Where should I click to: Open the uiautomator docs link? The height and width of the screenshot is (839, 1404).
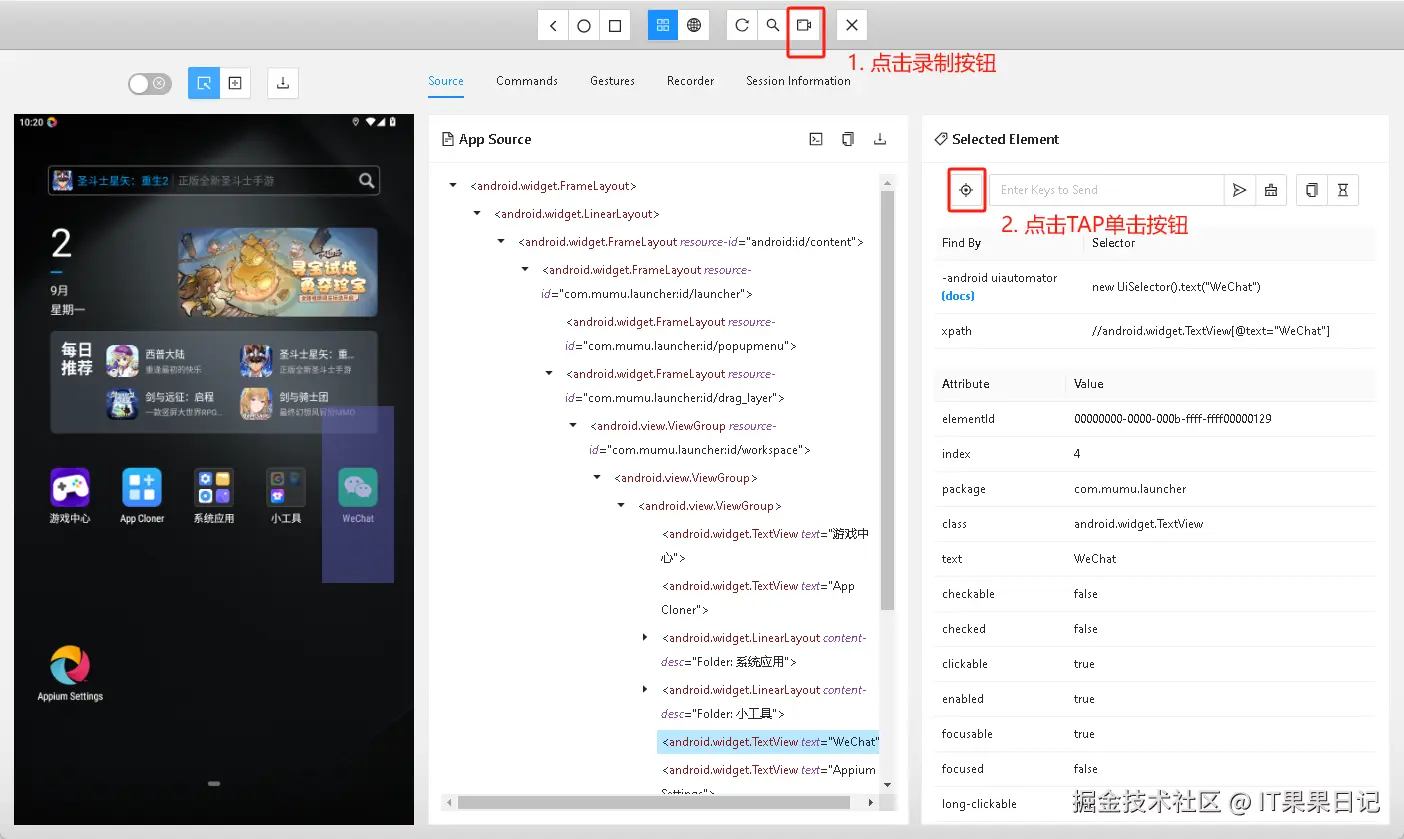point(959,296)
